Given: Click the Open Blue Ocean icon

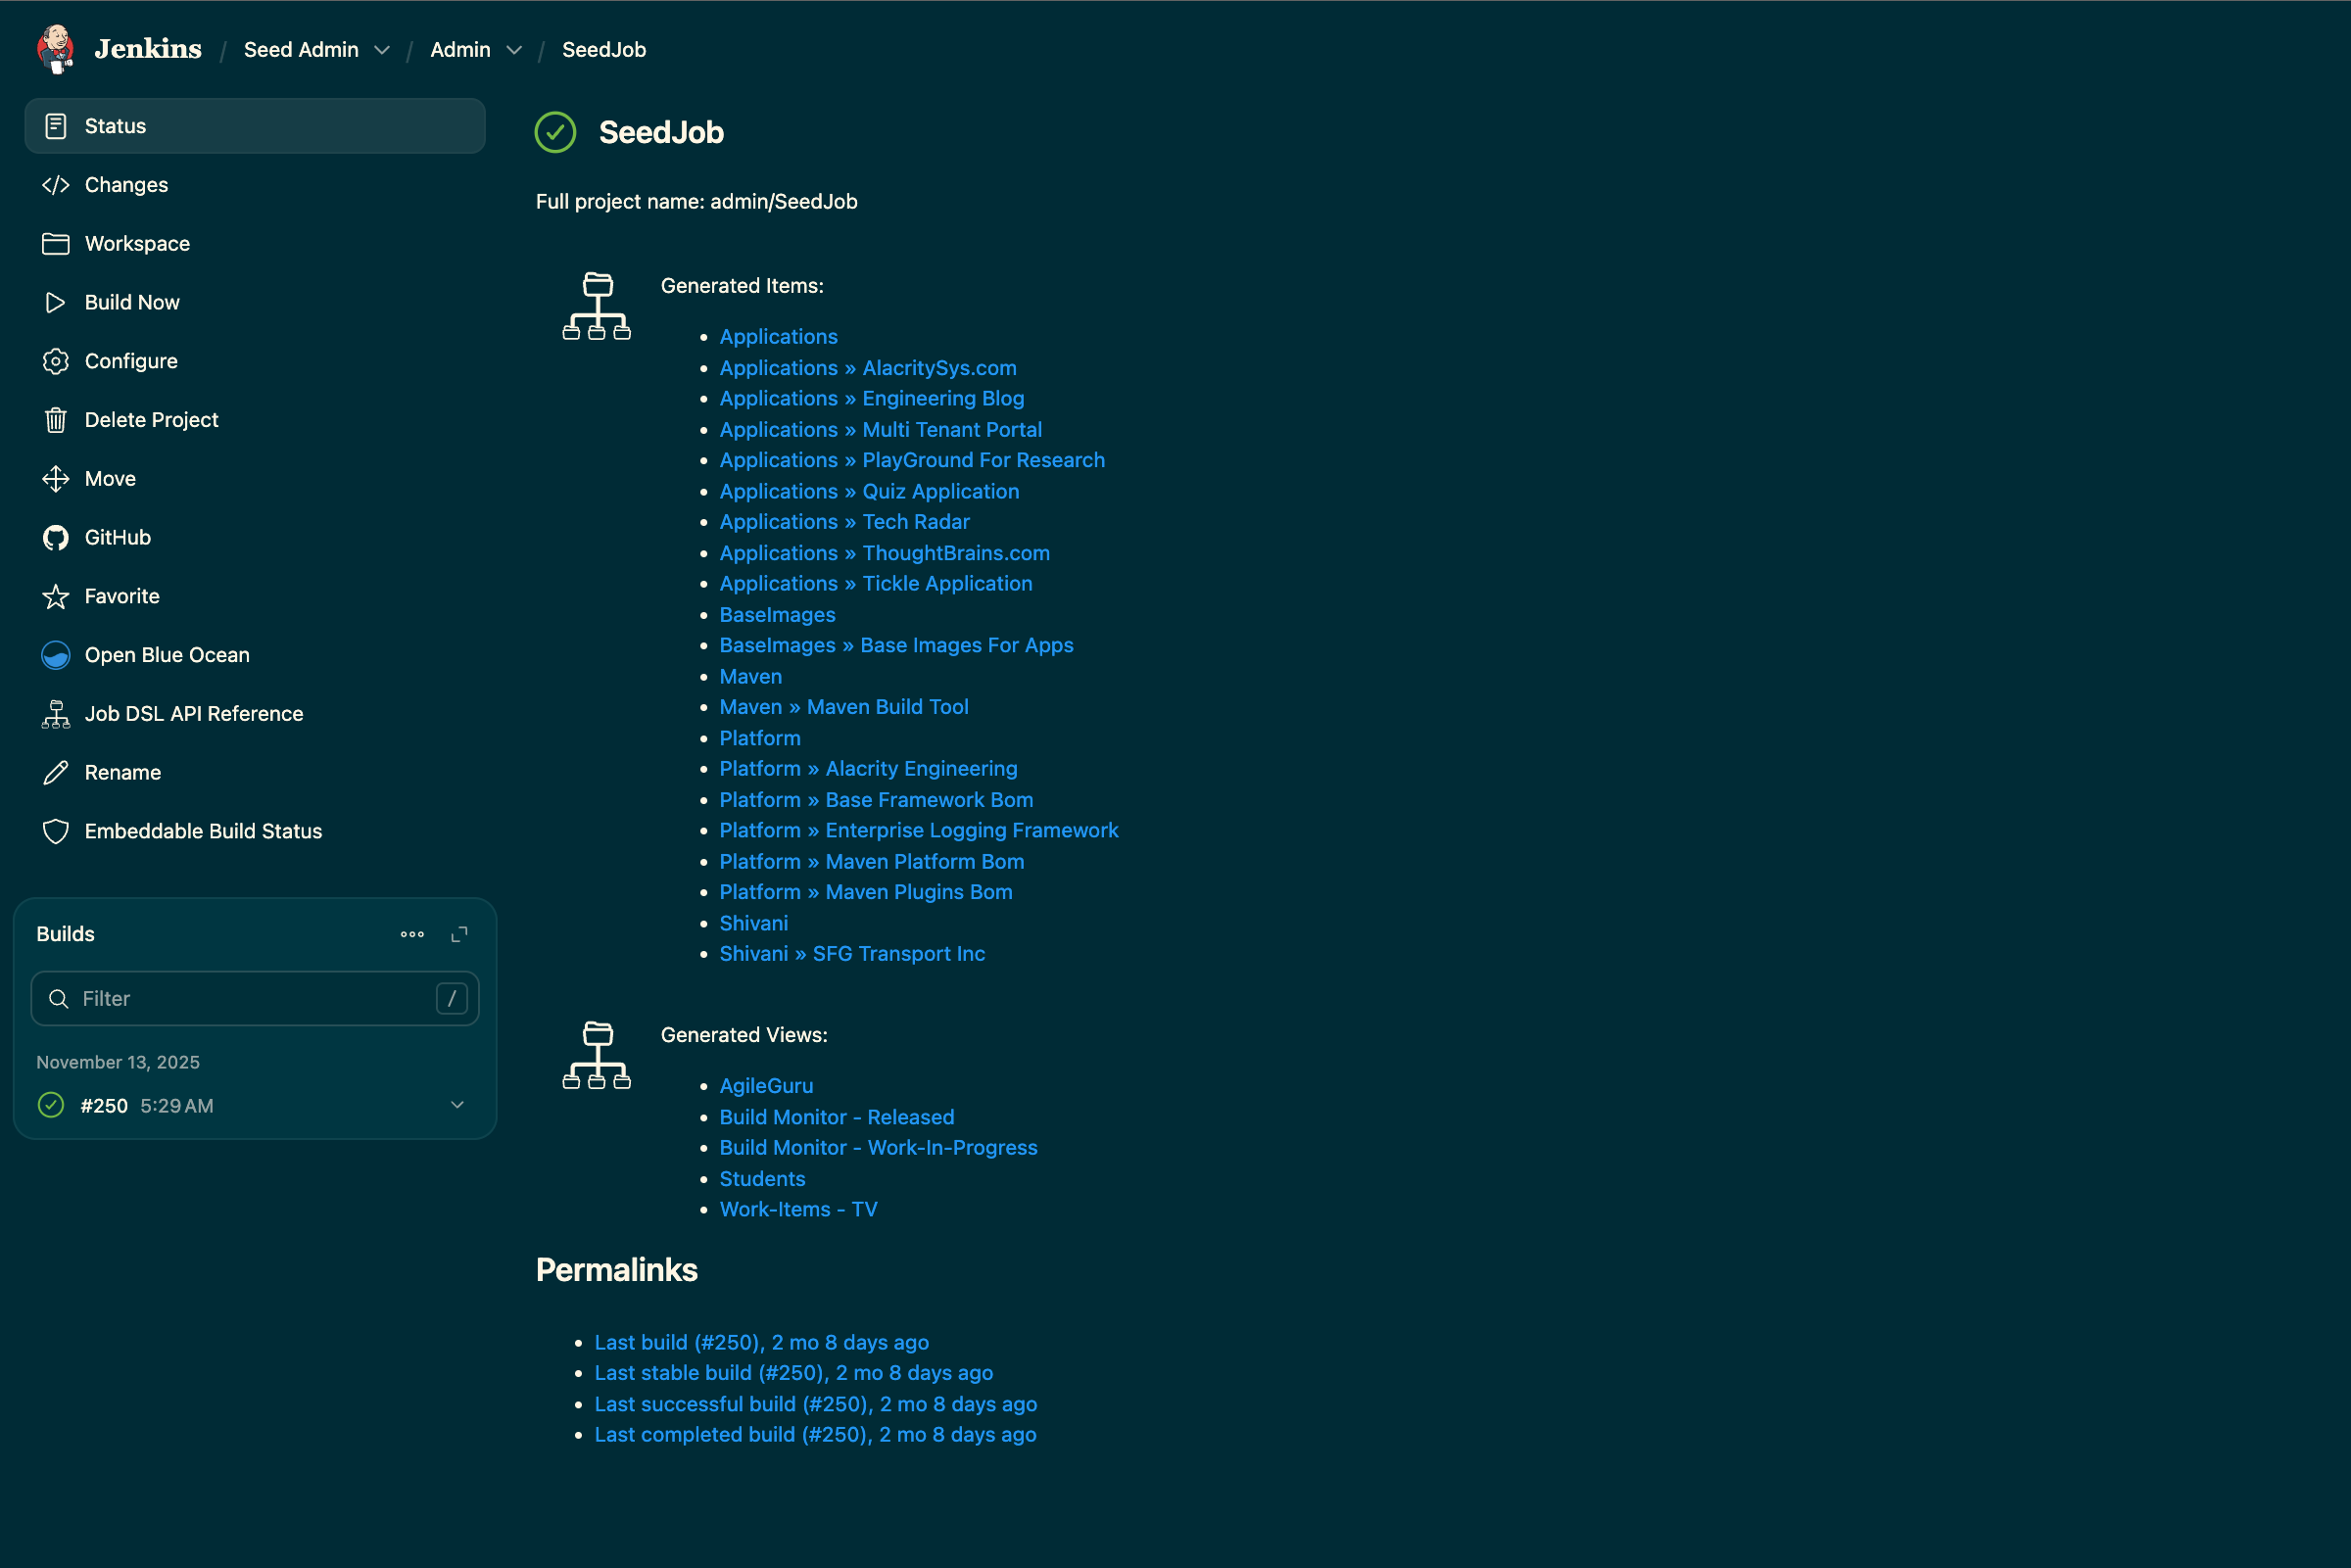Looking at the screenshot, I should pyautogui.click(x=55, y=655).
